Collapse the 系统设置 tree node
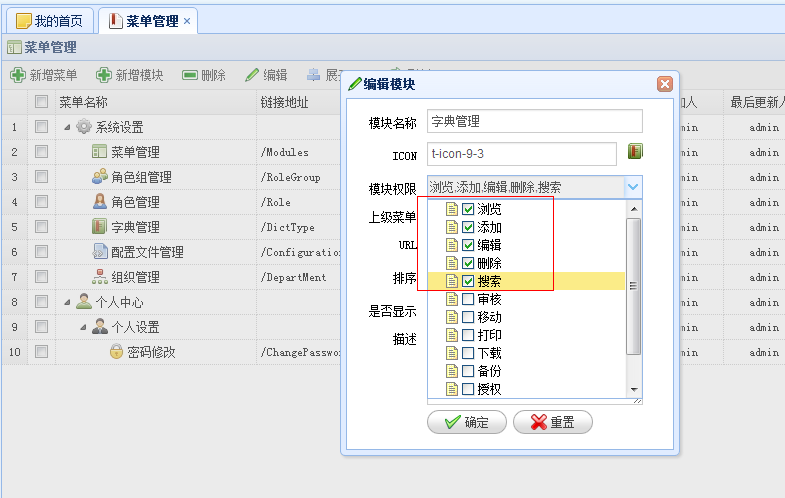Image resolution: width=785 pixels, height=498 pixels. click(67, 127)
